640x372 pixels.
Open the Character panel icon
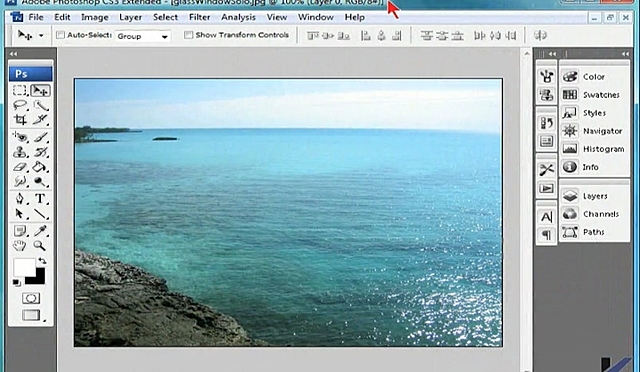(546, 217)
